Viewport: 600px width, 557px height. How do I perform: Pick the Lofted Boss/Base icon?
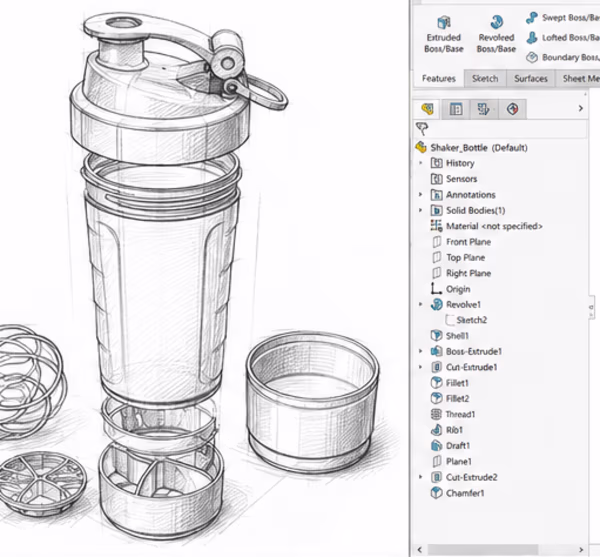coord(532,37)
